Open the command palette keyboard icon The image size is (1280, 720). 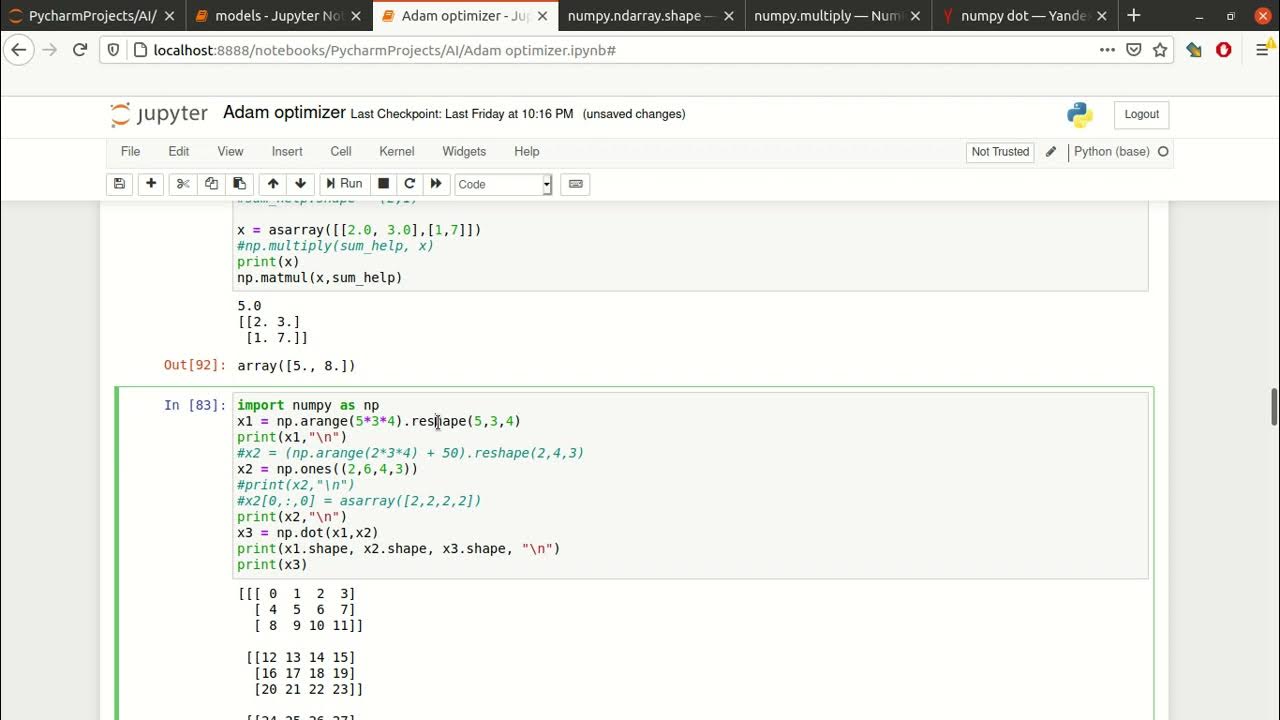pos(575,184)
